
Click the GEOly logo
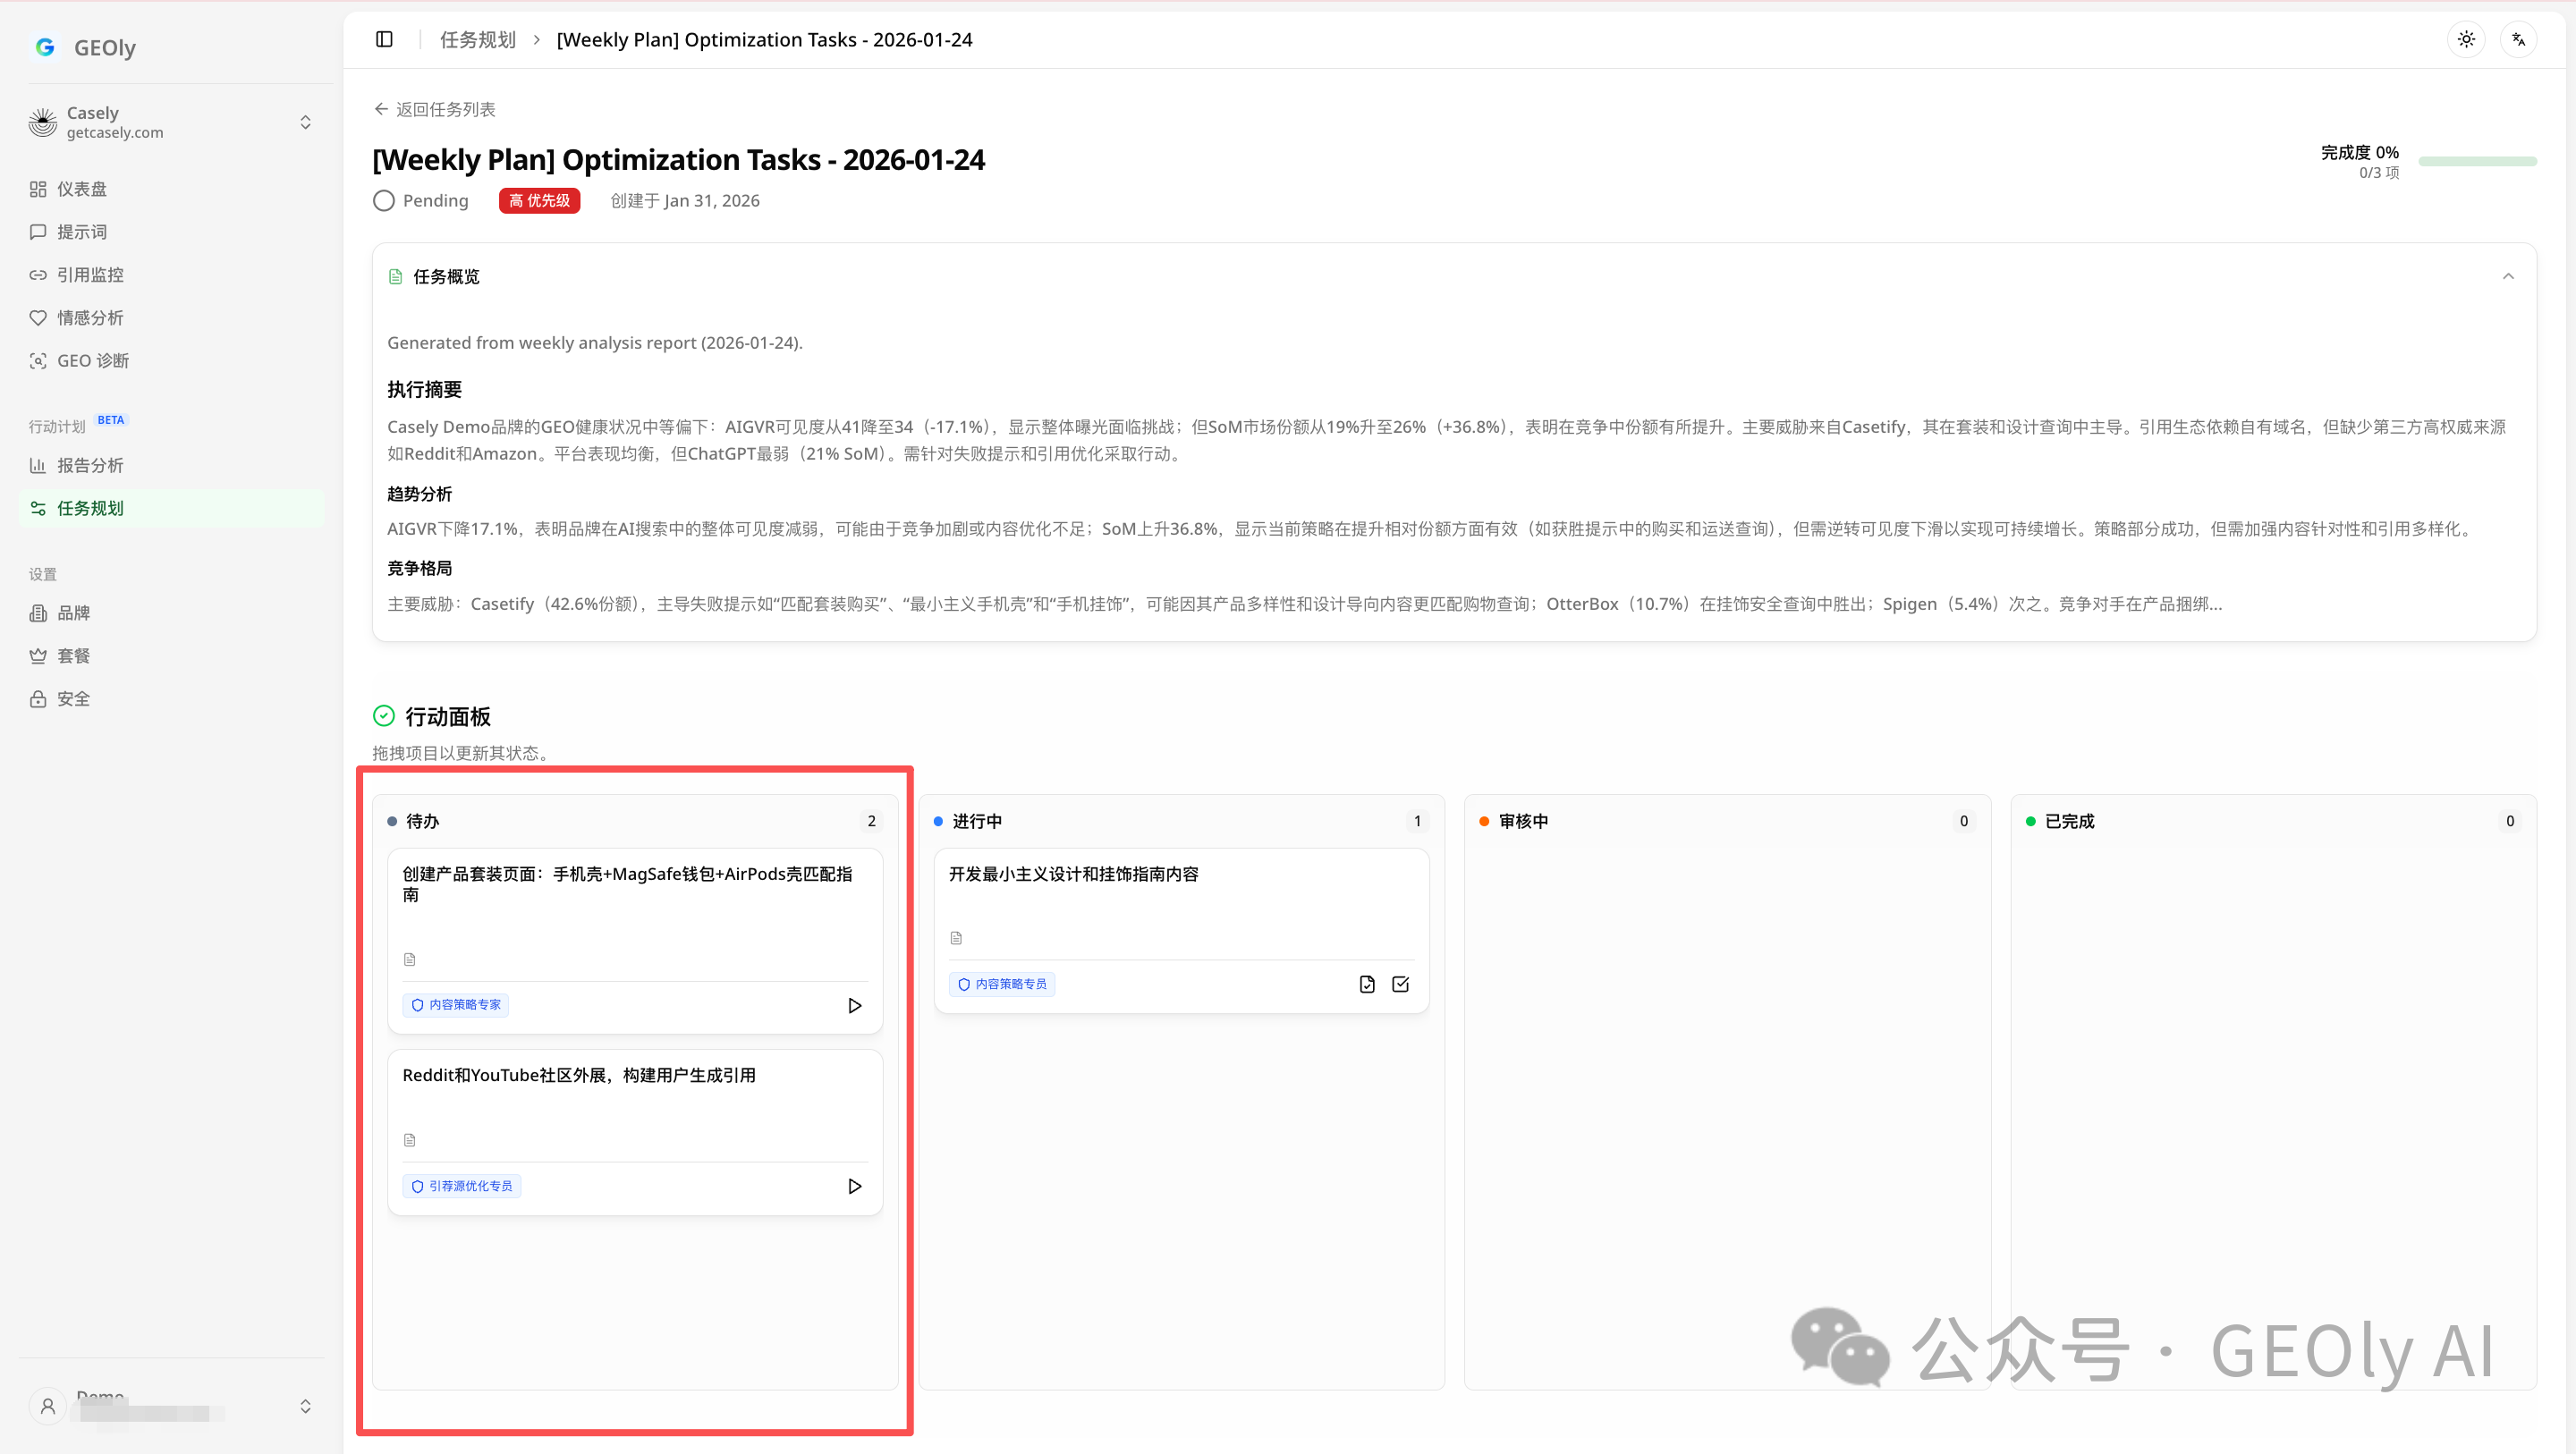pyautogui.click(x=85, y=47)
